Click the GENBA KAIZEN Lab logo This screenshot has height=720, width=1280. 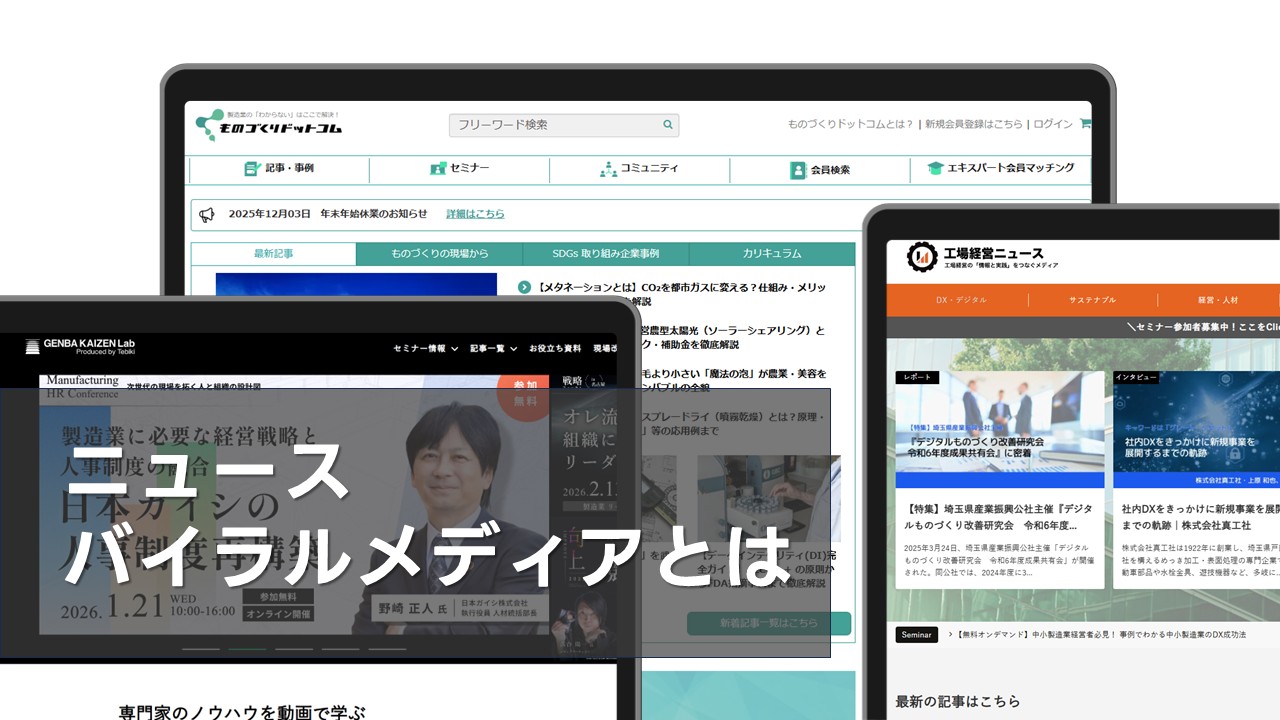[80, 347]
